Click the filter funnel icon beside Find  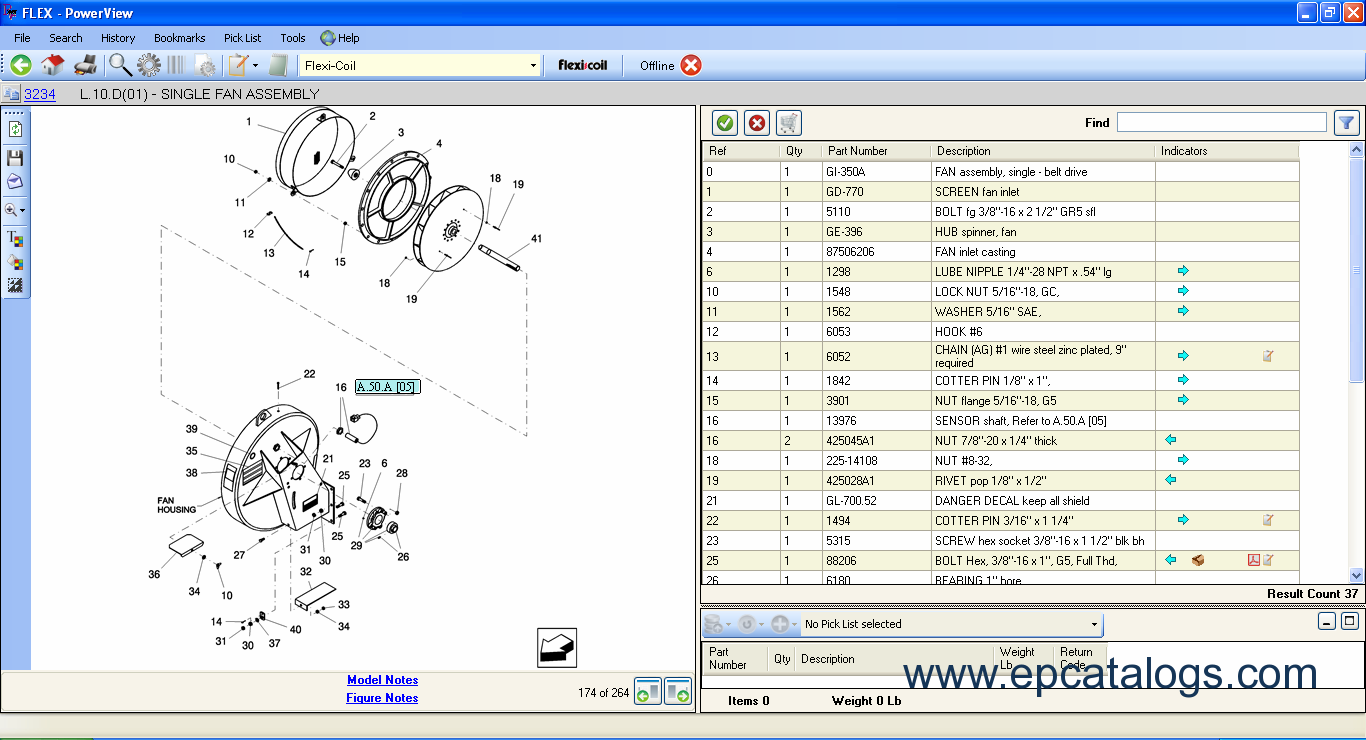pyautogui.click(x=1347, y=122)
